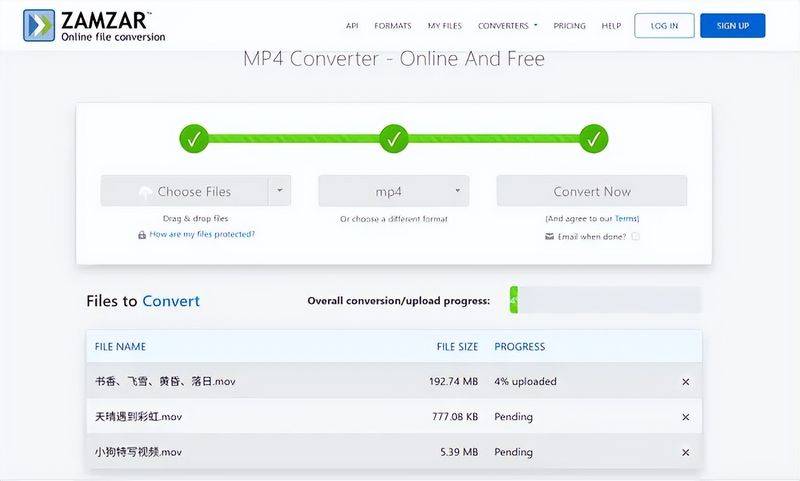
Task: Select the 777.08 KB .mov file name
Action: tap(138, 417)
